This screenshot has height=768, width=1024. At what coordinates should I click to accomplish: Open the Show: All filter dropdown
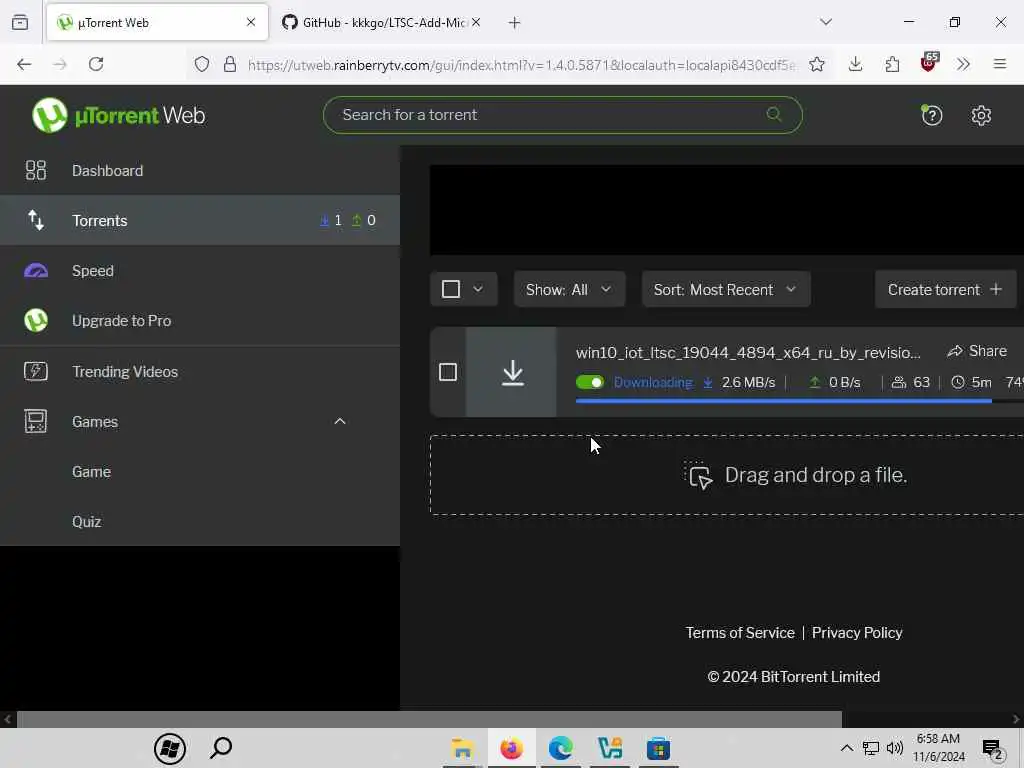(569, 289)
